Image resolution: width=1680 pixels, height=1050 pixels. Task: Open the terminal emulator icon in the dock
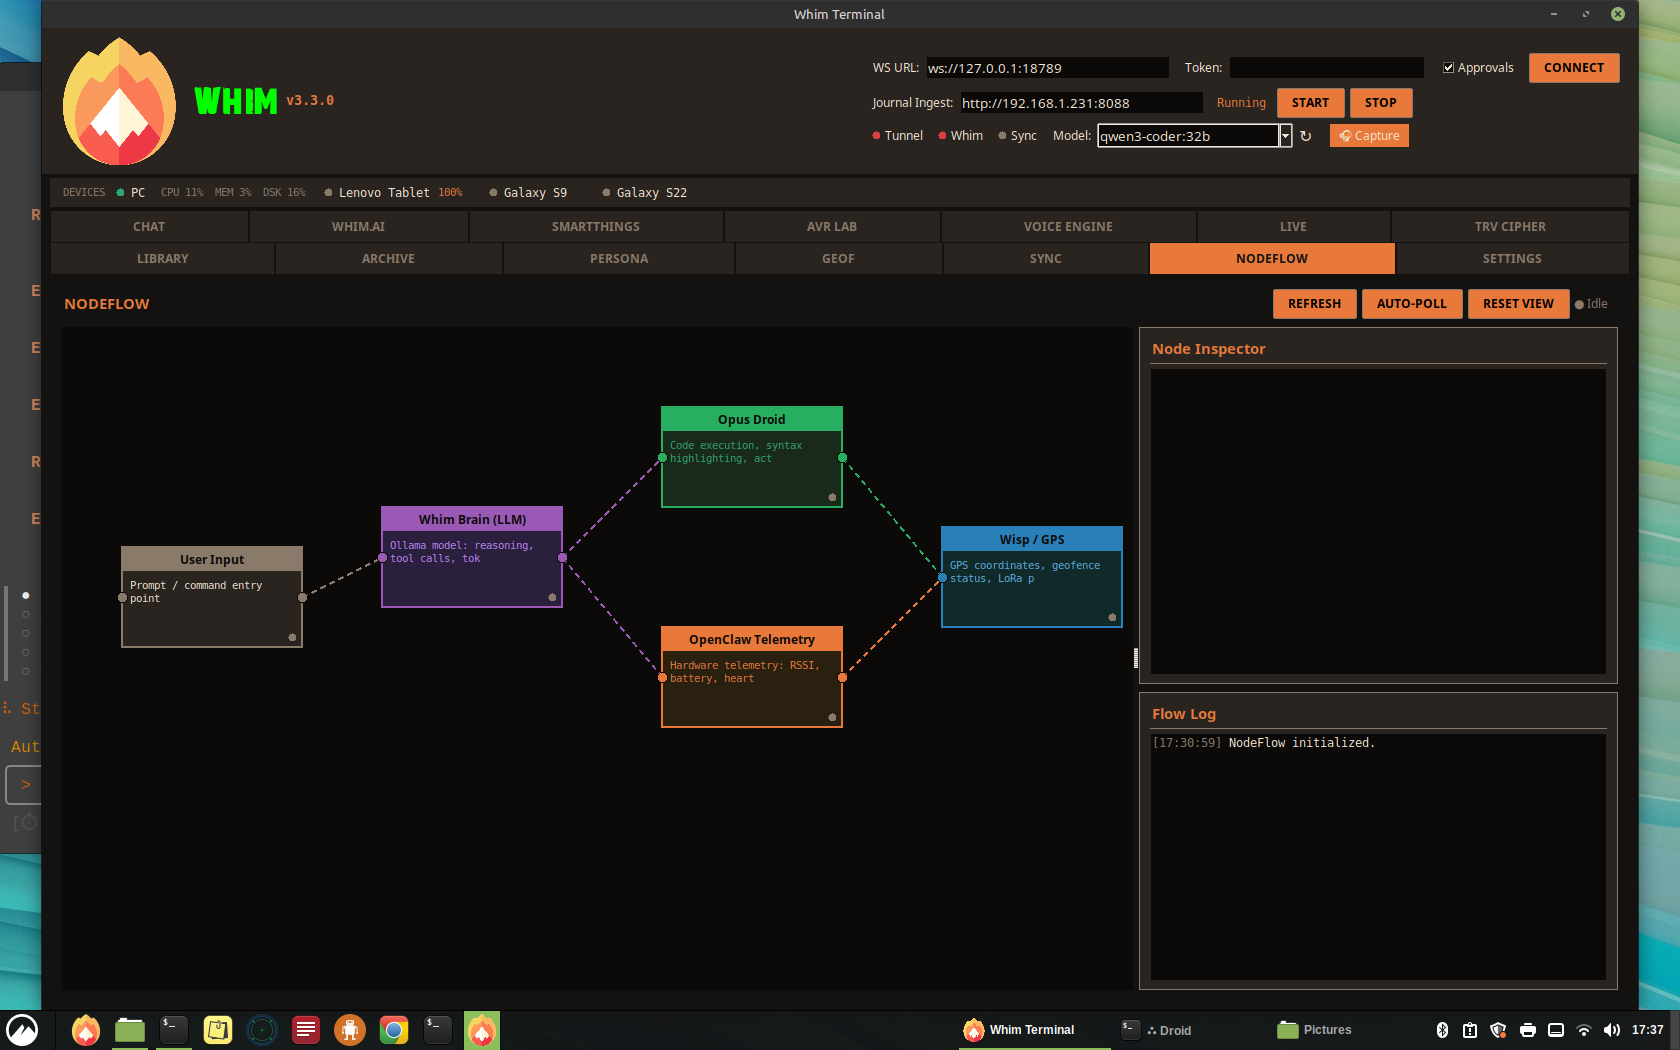tap(173, 1030)
